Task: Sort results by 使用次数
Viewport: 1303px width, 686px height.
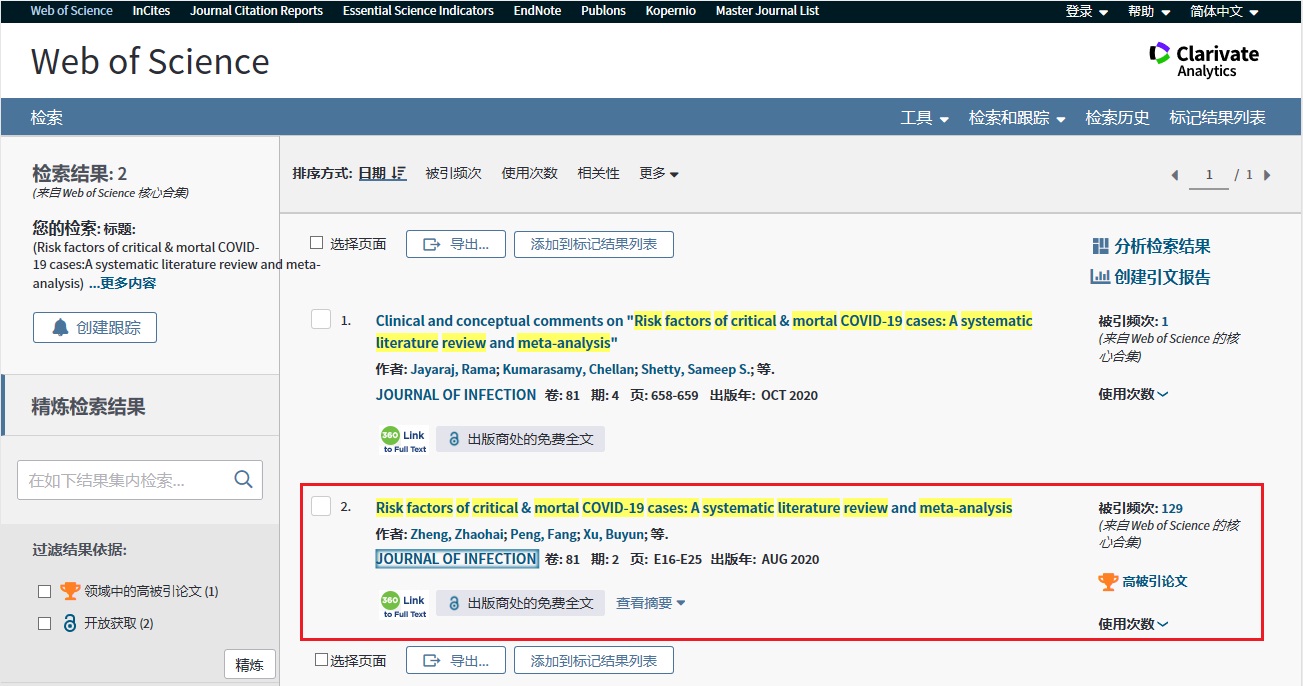Action: tap(529, 173)
